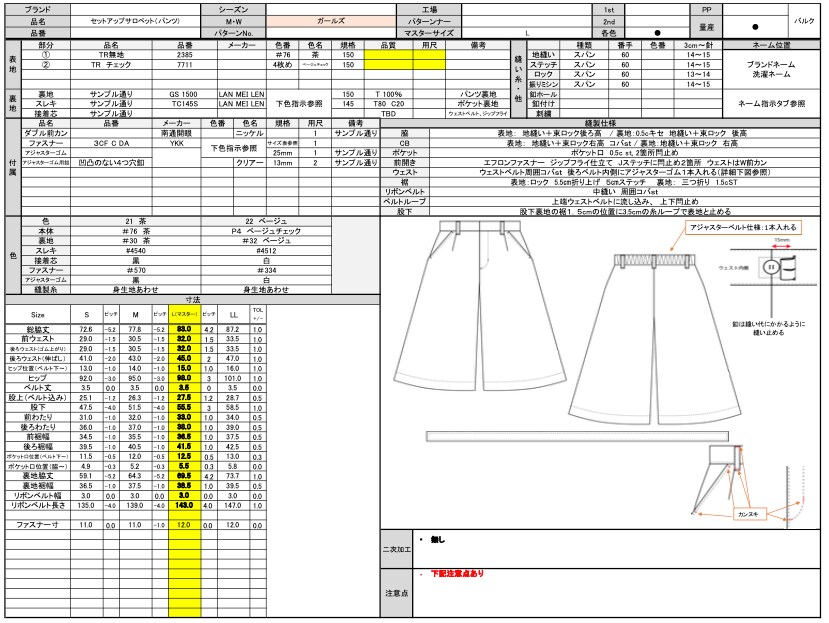Screen dimensions: 829x623
Task: Select the 無し text in 二次加工 section
Action: 438,540
